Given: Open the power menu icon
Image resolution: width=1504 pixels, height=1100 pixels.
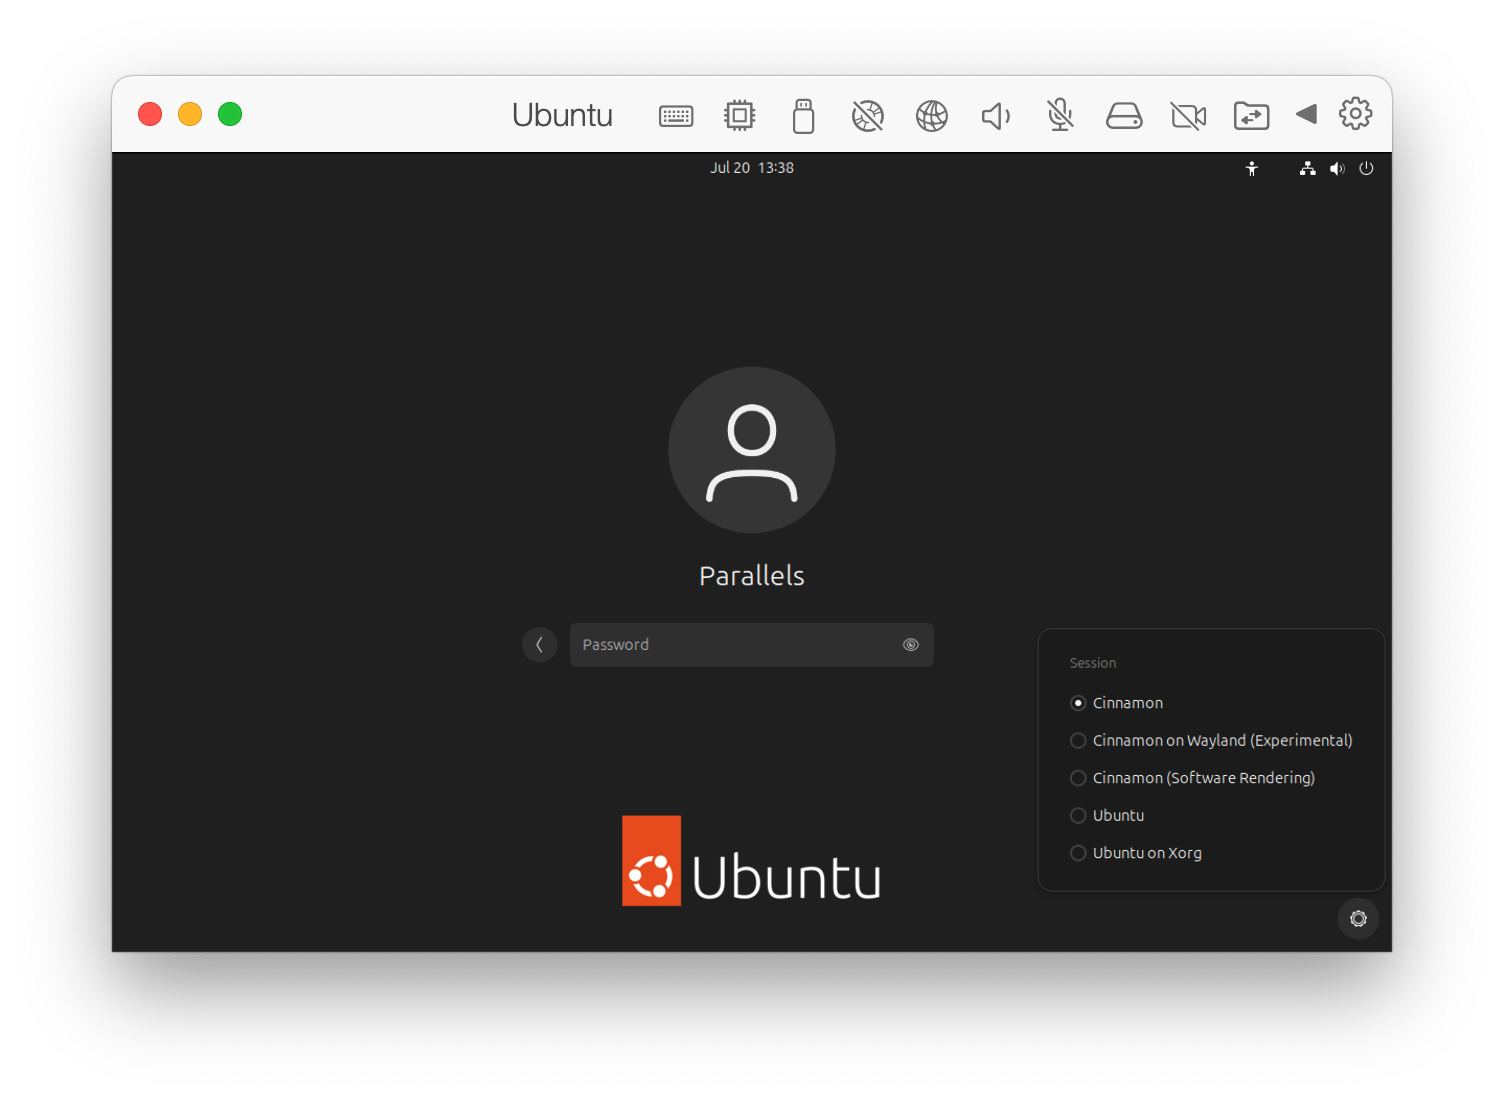Looking at the screenshot, I should (1366, 168).
